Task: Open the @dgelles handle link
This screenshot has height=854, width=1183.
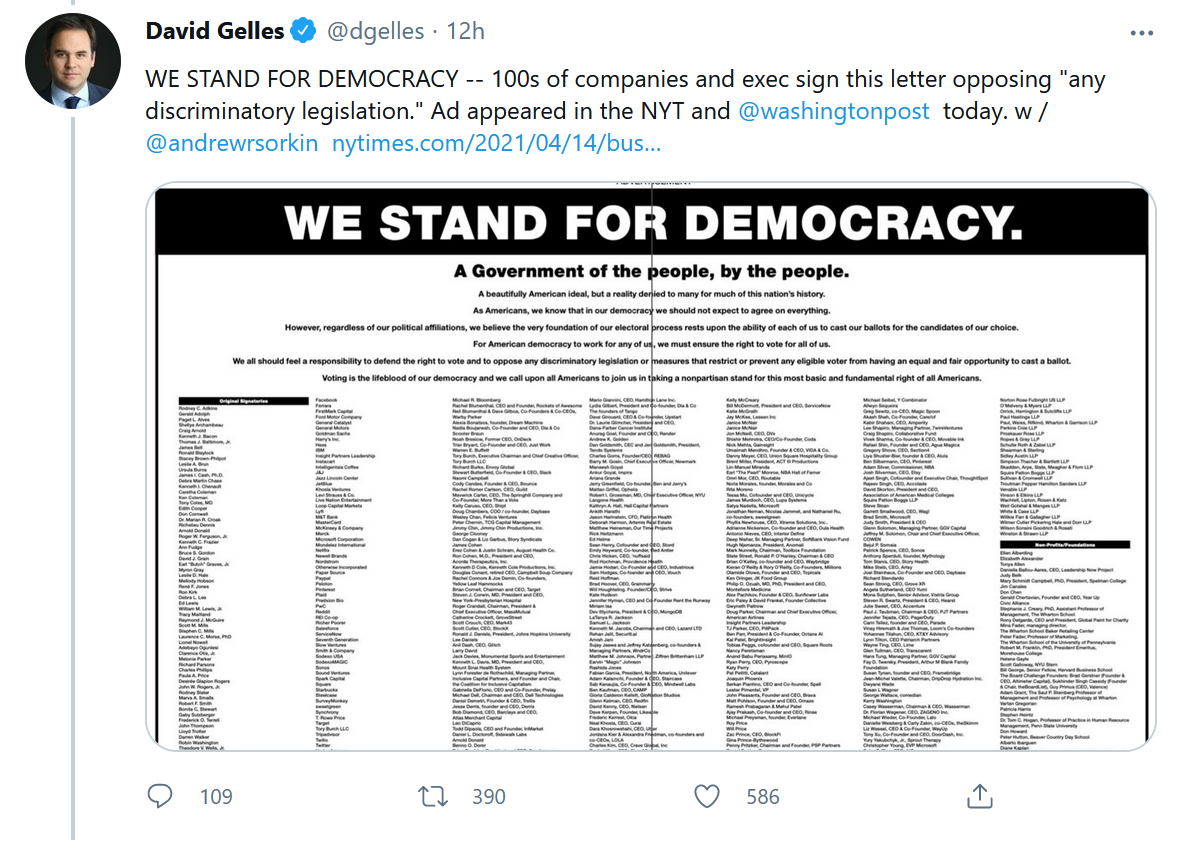Action: tap(377, 32)
